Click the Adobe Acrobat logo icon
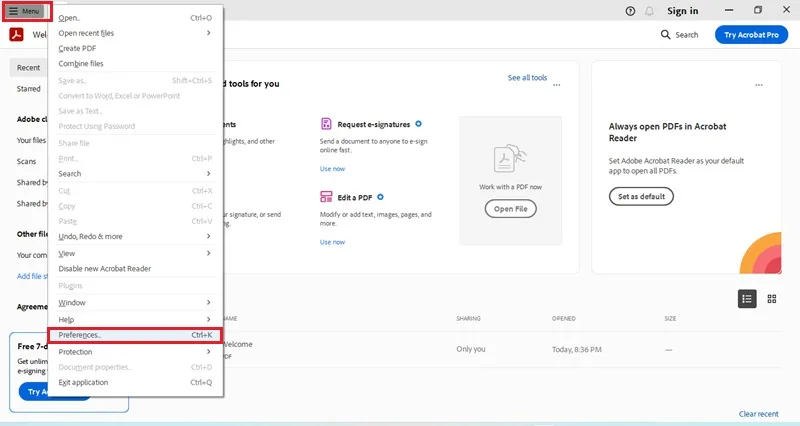 pyautogui.click(x=16, y=35)
